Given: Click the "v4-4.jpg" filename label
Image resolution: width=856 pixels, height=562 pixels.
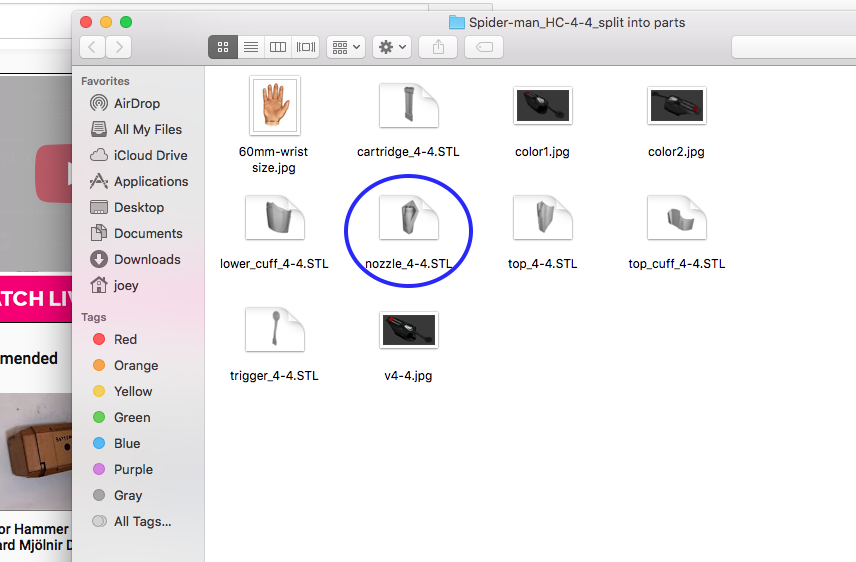Looking at the screenshot, I should [408, 376].
